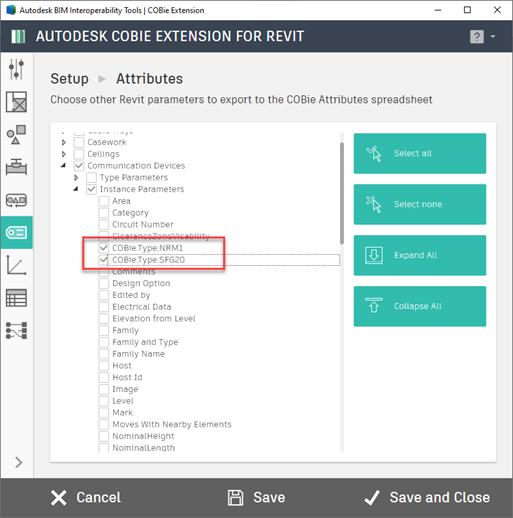Check the Circuit Number checkbox
Viewport: 513px width, 518px height.
click(104, 224)
